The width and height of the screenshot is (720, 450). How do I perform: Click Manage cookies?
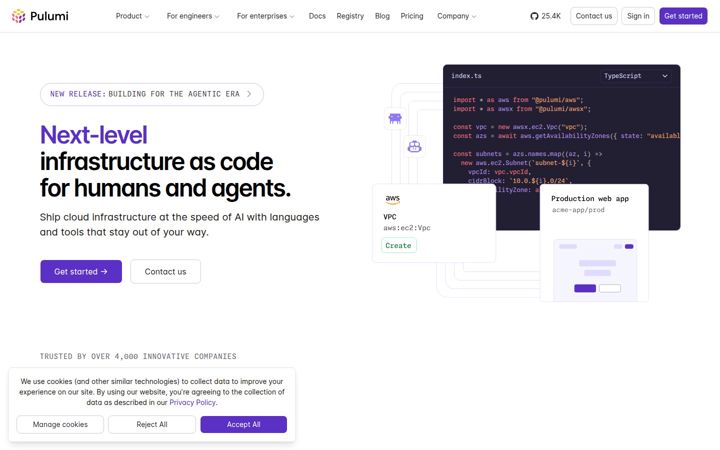pyautogui.click(x=60, y=424)
